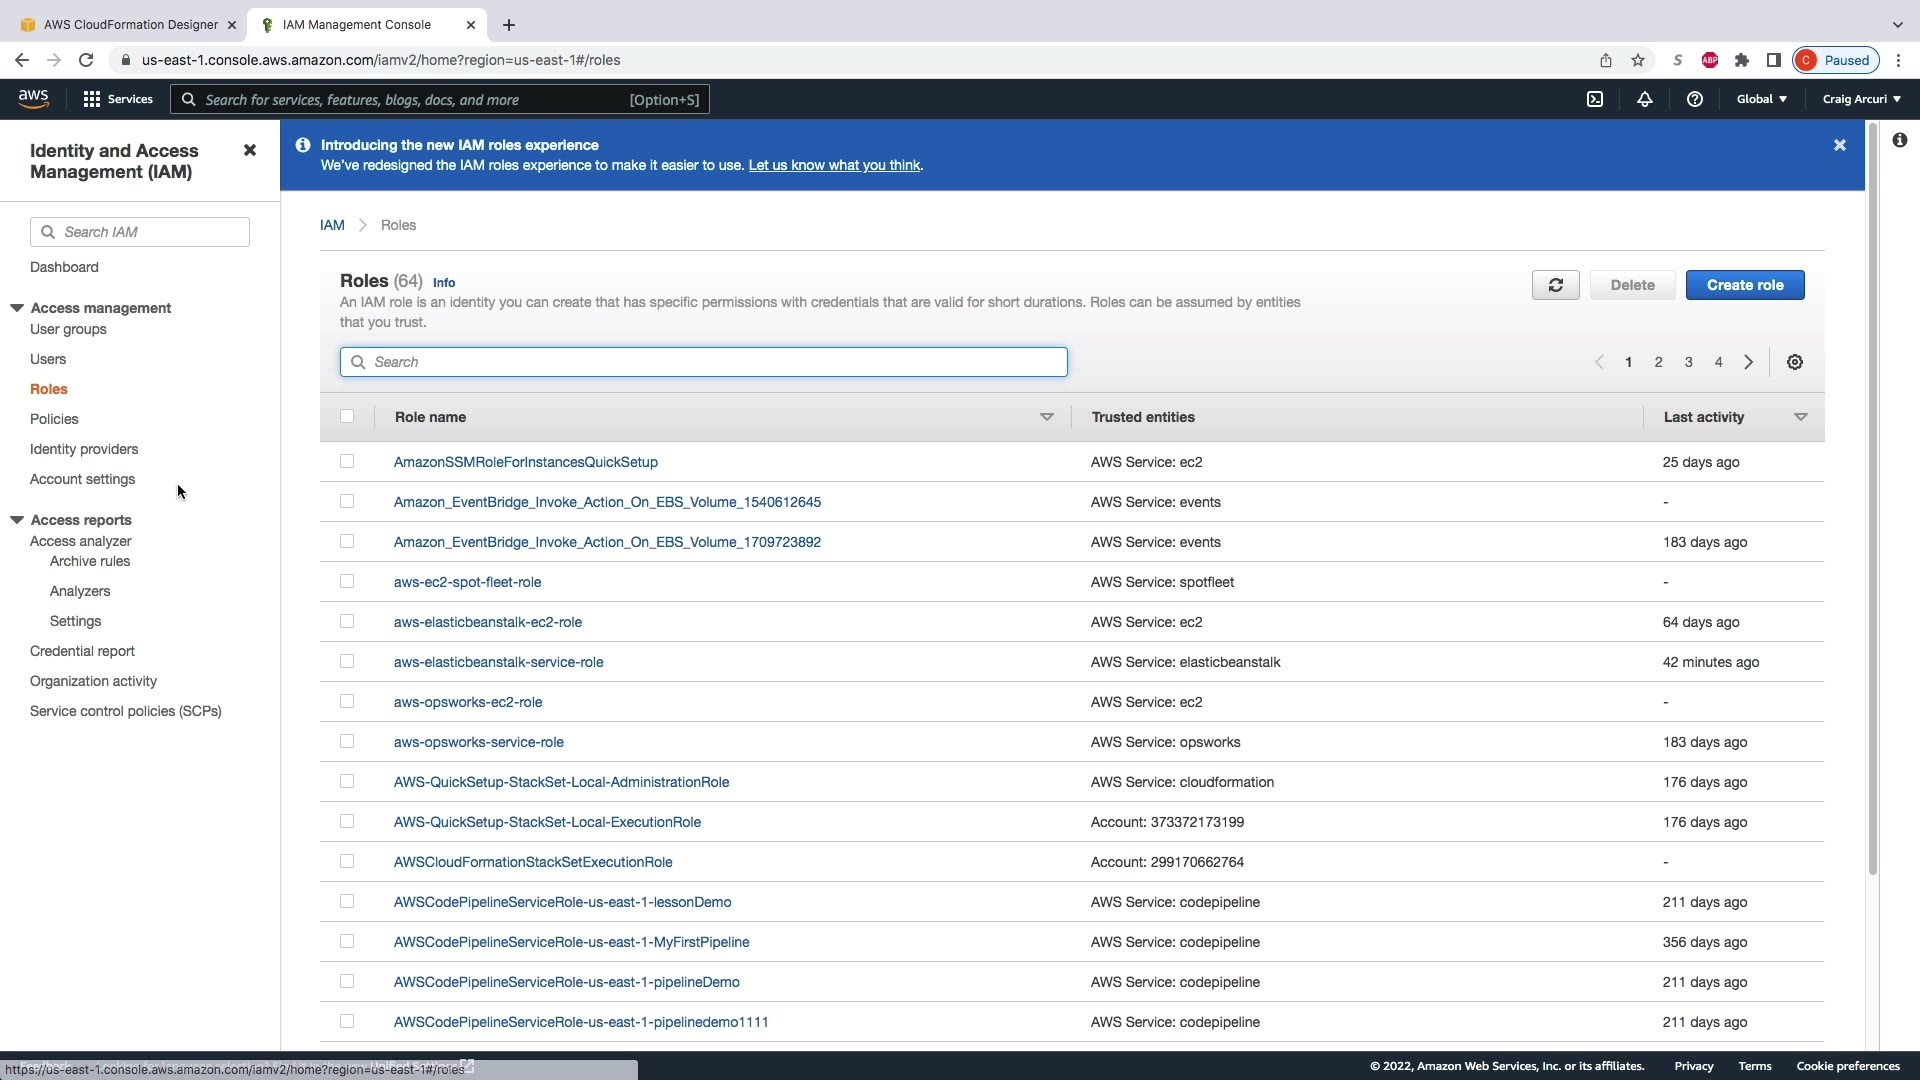
Task: Open the Global region dropdown
Action: 1761,99
